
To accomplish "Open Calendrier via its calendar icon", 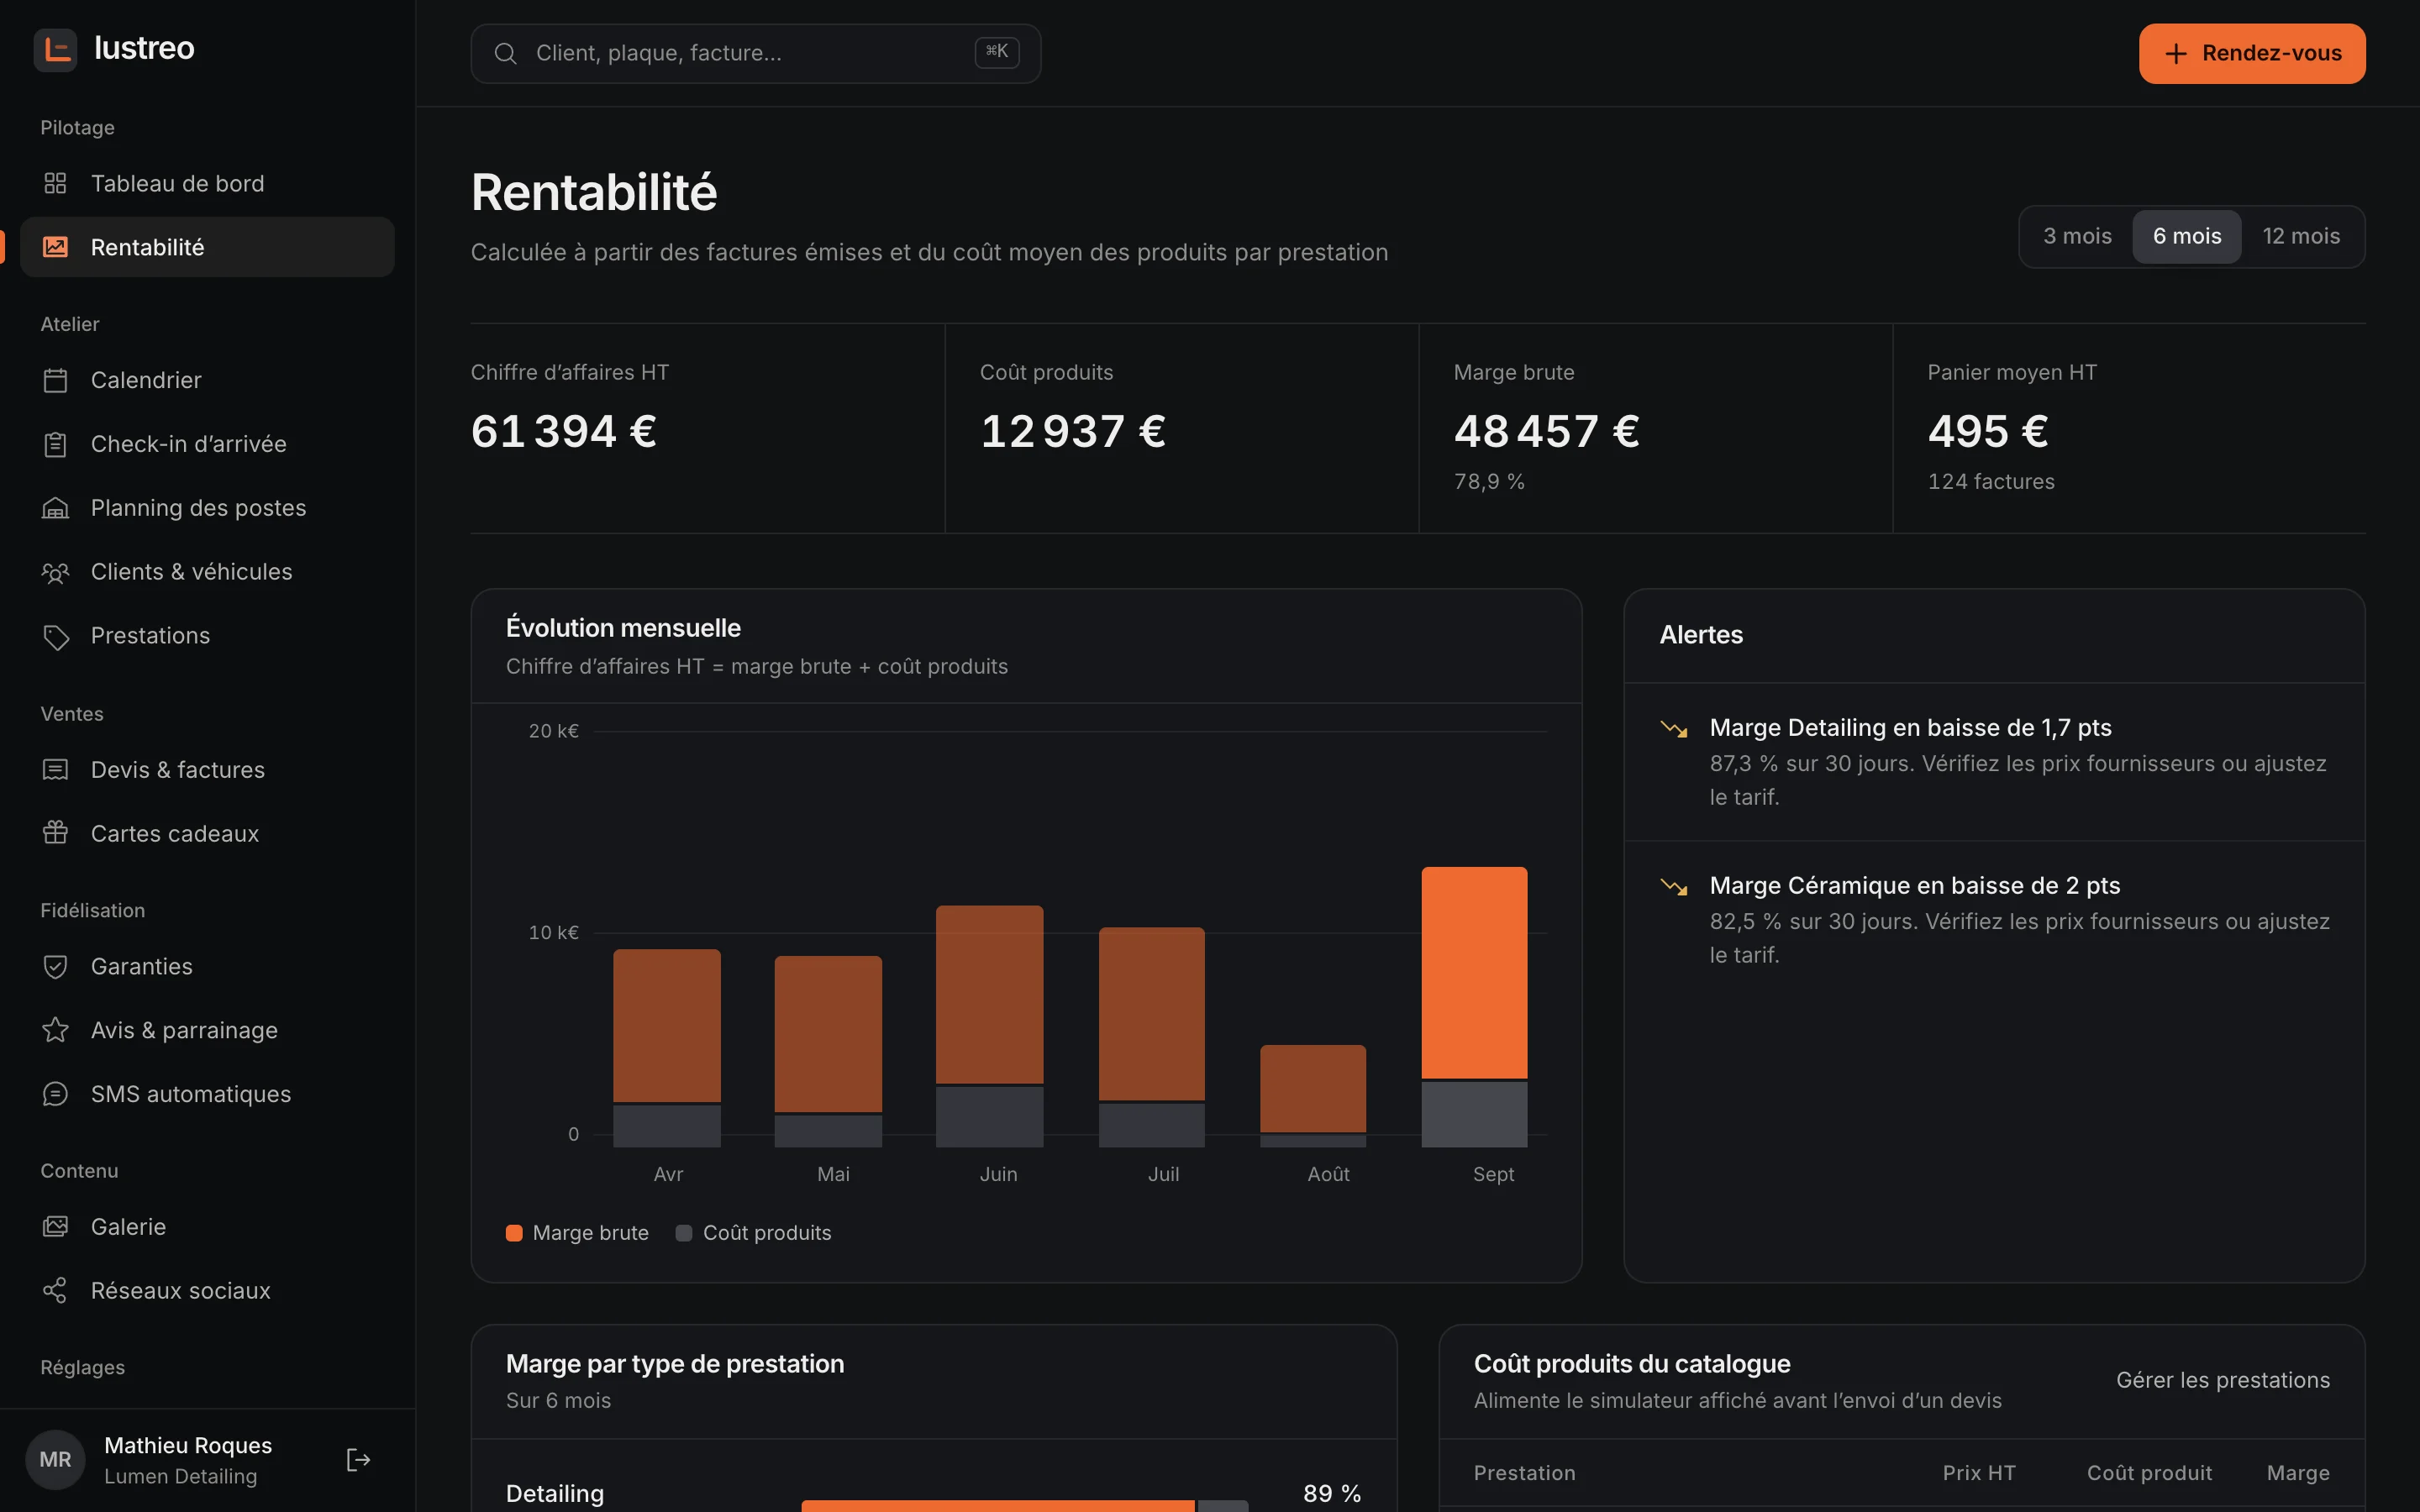I will coord(55,380).
